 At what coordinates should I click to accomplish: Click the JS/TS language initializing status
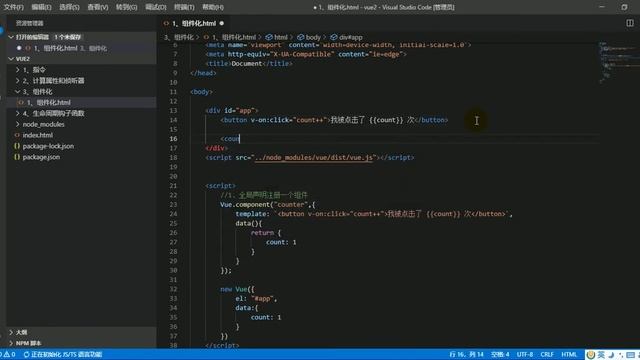coord(63,354)
